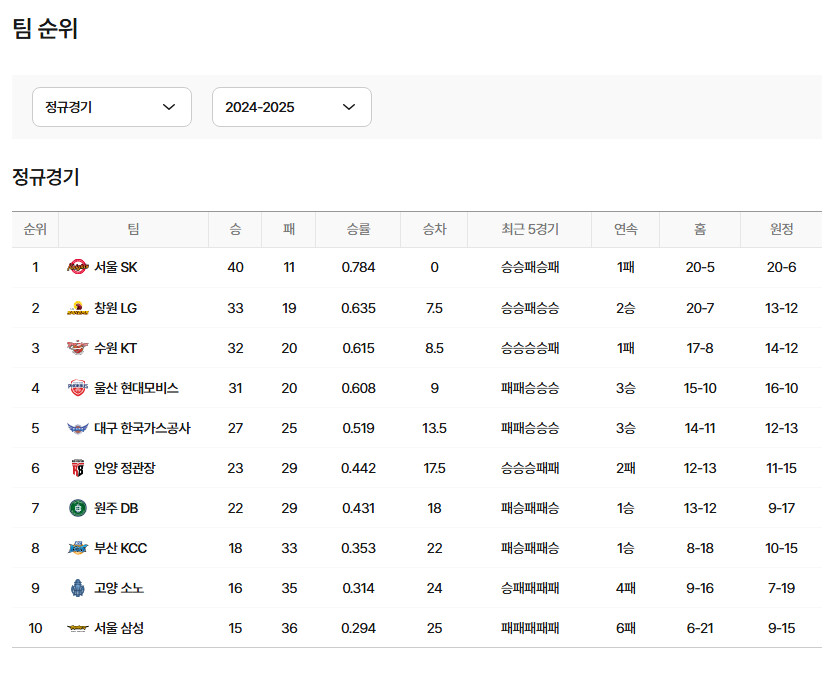Open the 2024-2025 season dropdown
This screenshot has width=834, height=675.
tap(291, 107)
